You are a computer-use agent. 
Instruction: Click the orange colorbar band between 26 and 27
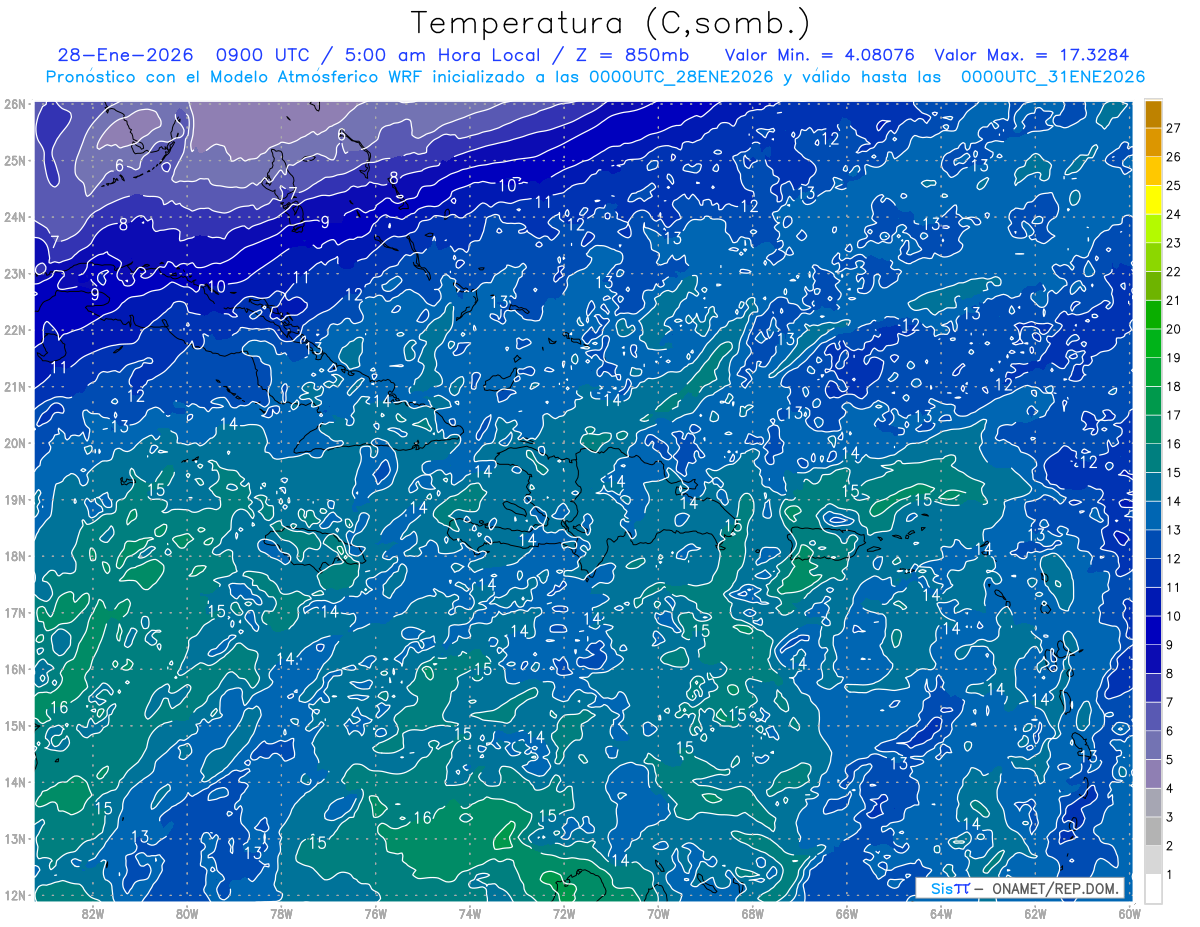click(x=1154, y=142)
